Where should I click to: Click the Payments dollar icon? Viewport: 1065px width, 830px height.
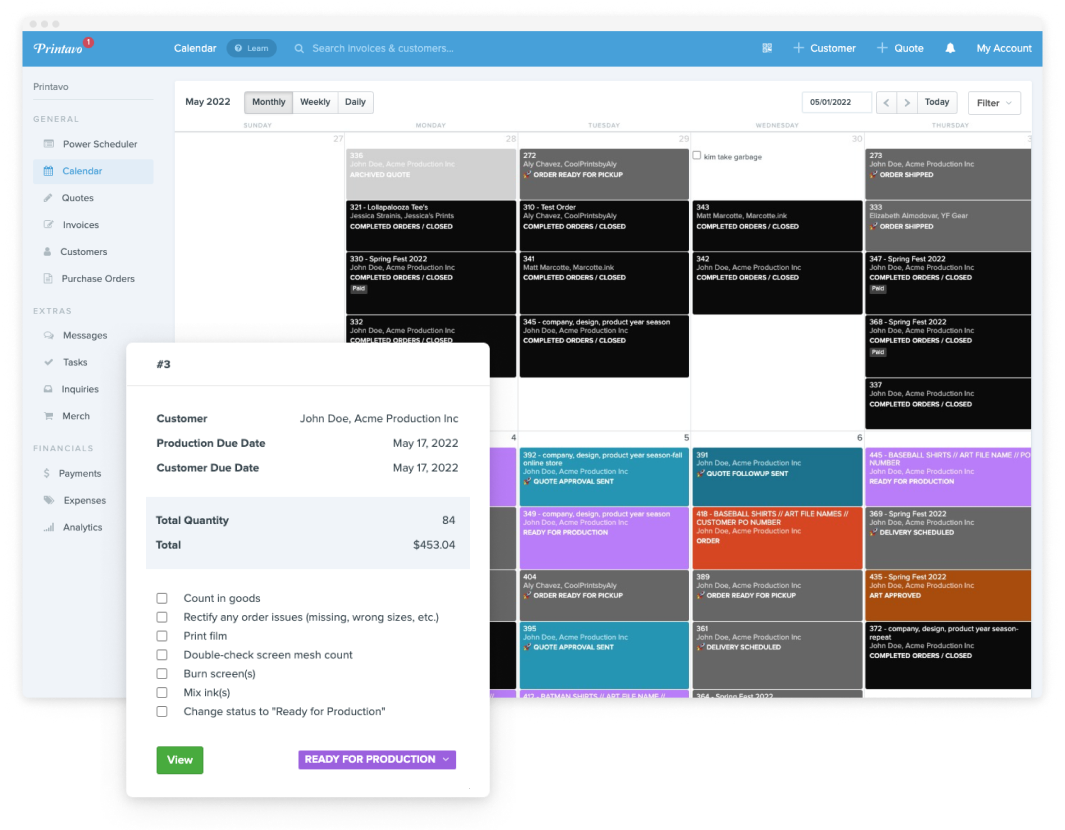[46, 473]
